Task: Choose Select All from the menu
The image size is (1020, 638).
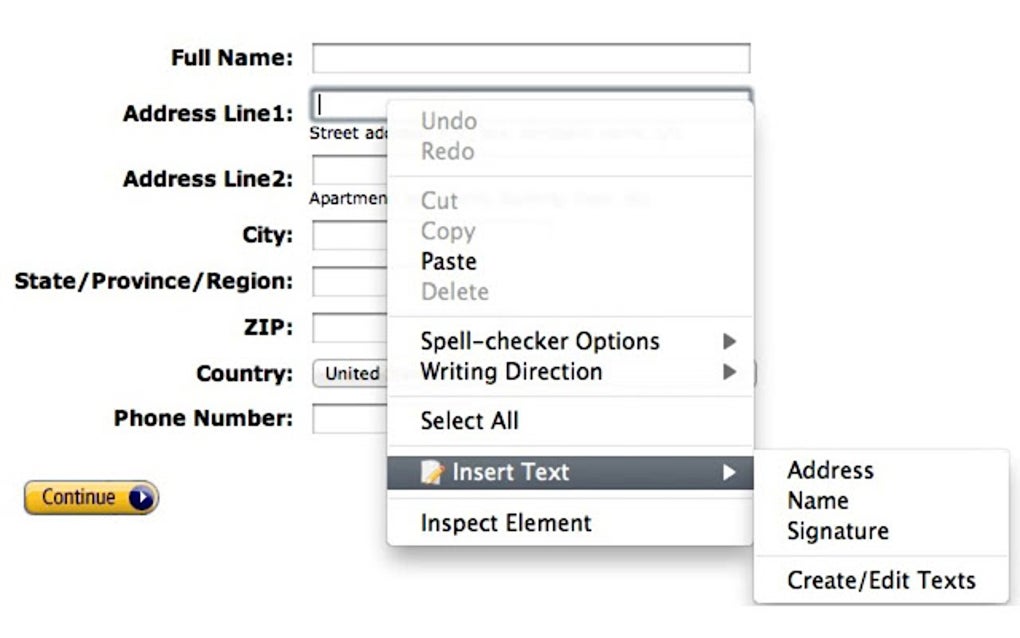Action: (x=470, y=421)
